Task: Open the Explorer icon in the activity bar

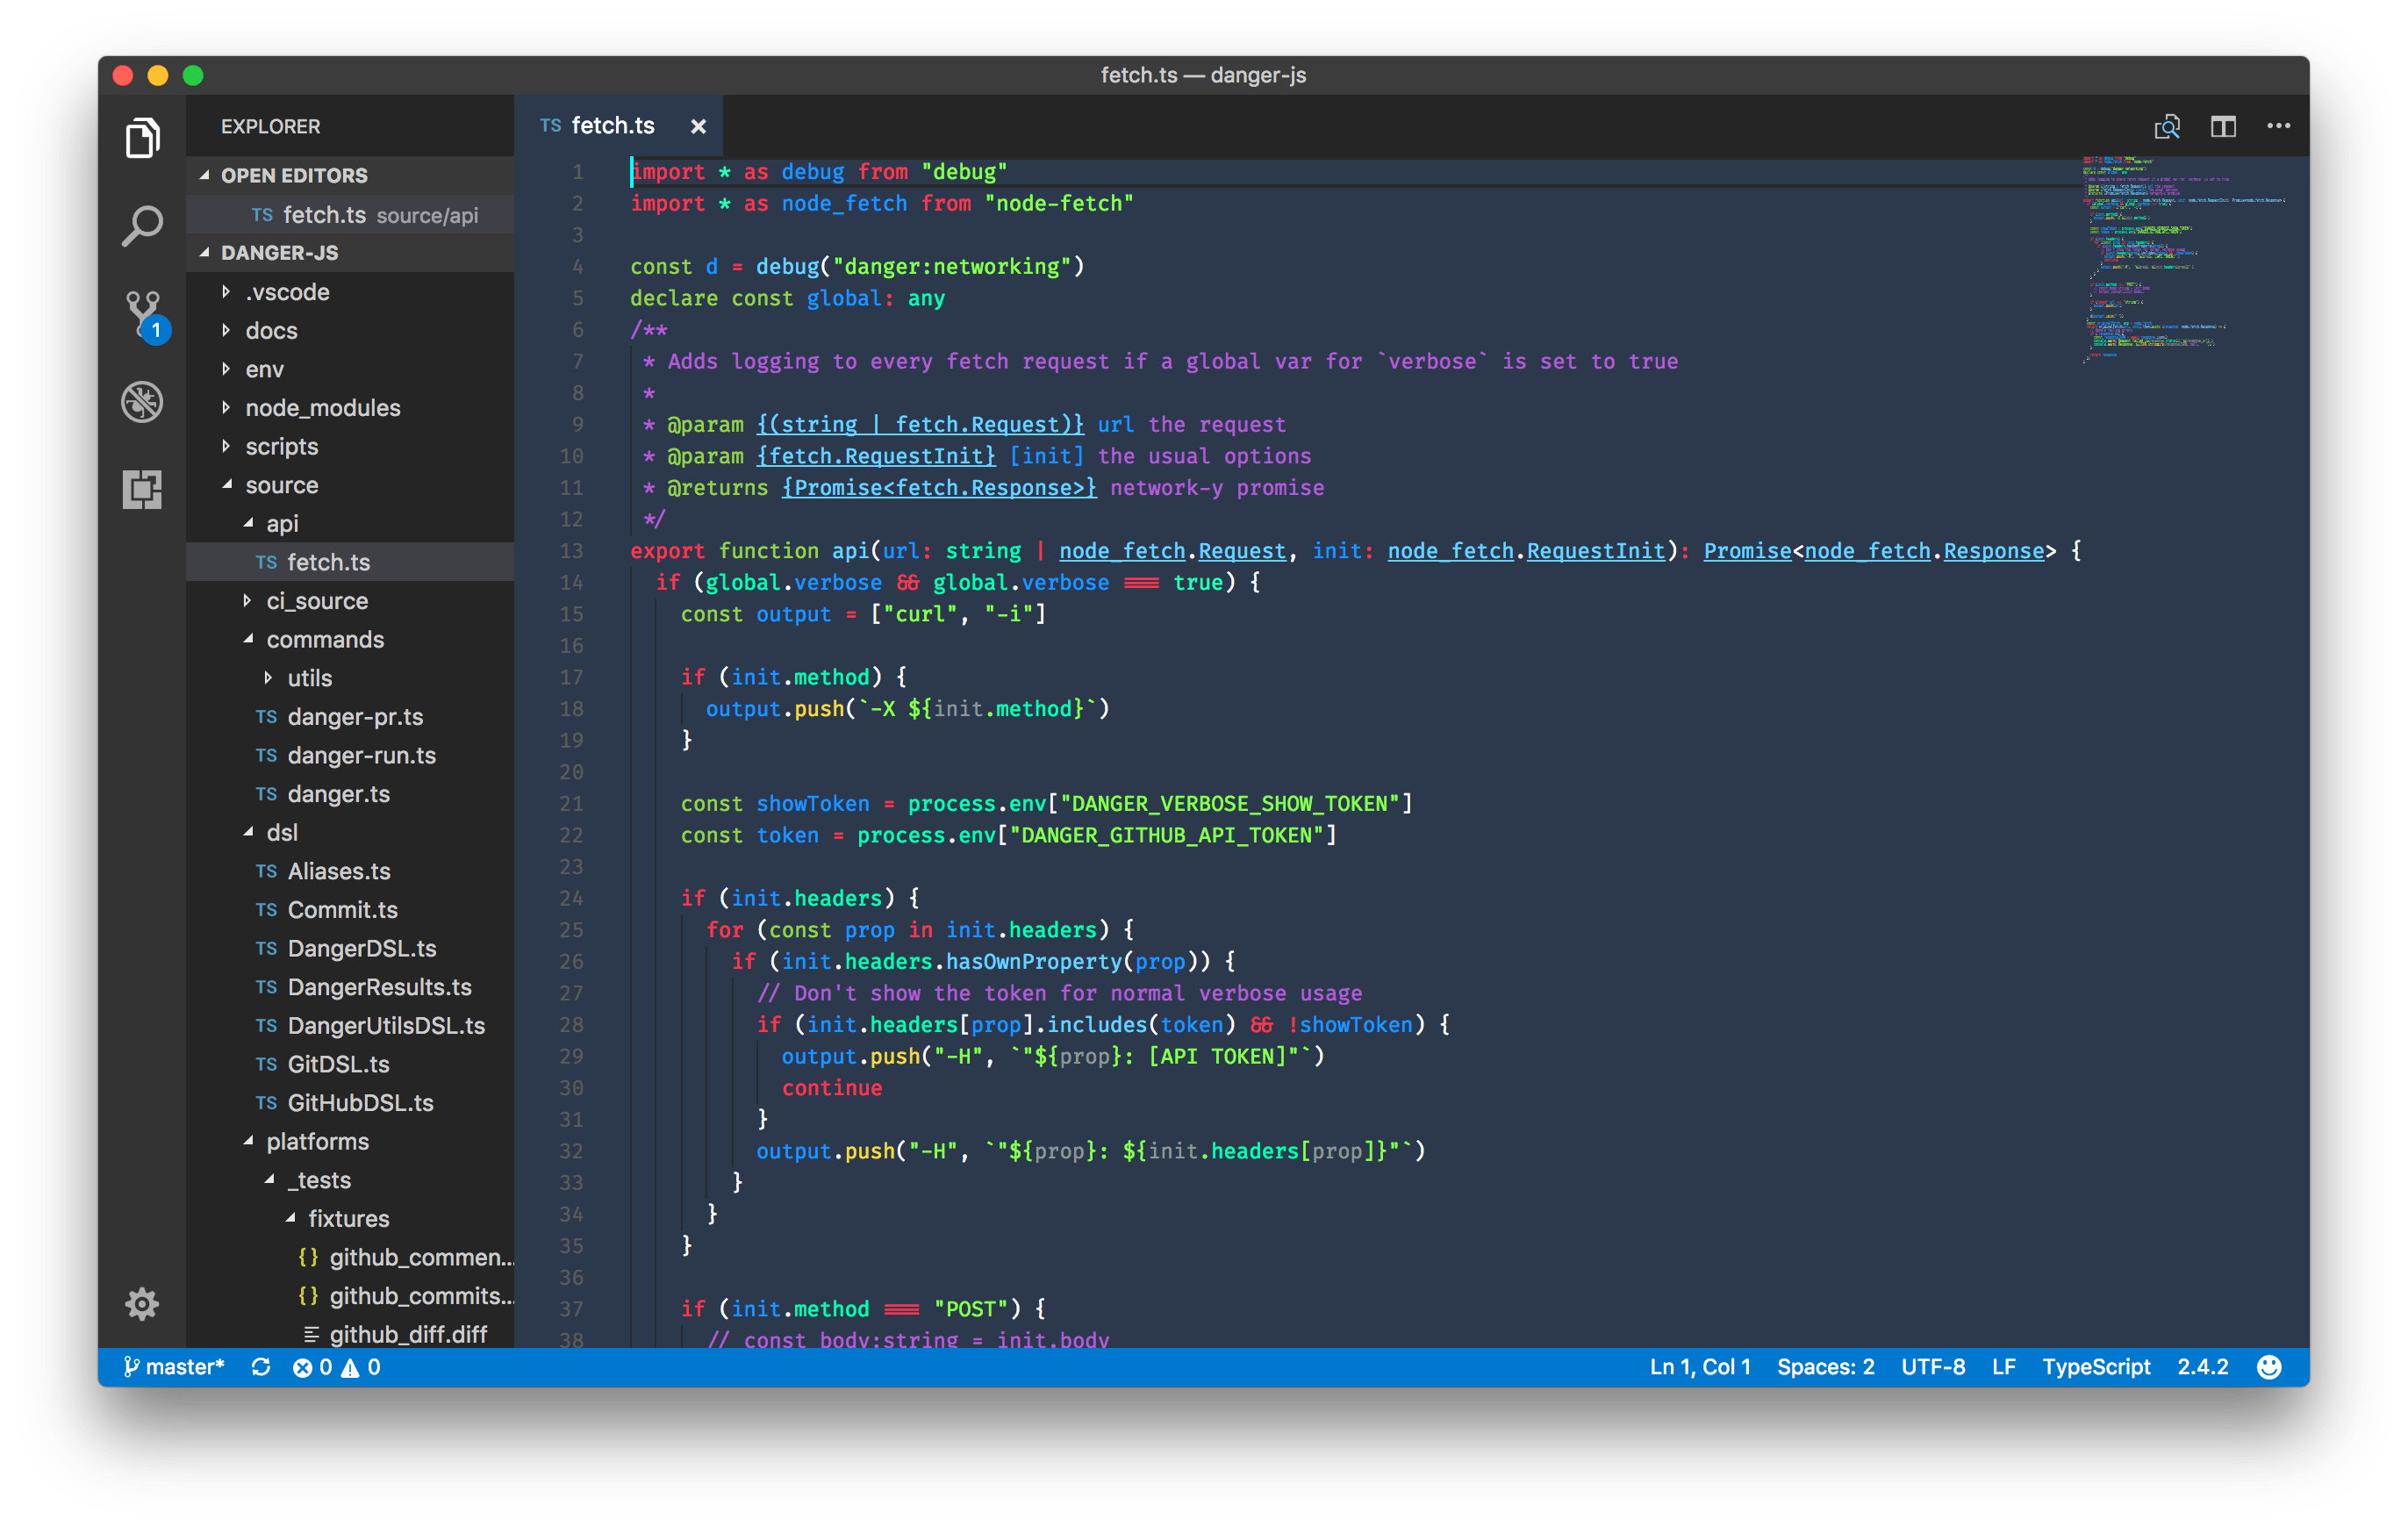Action: click(x=142, y=138)
